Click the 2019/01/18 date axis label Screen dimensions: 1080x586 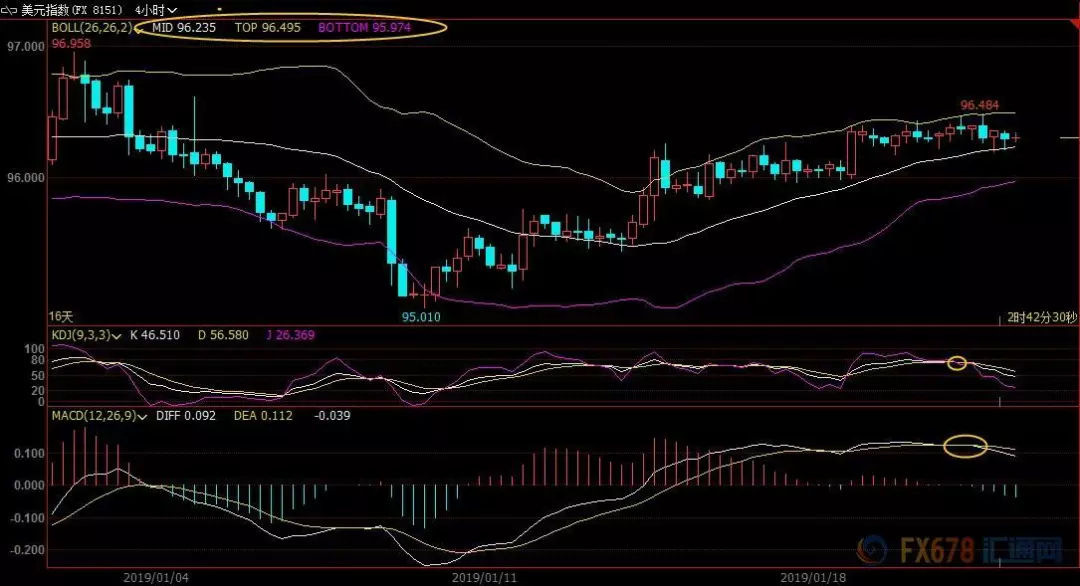(811, 577)
